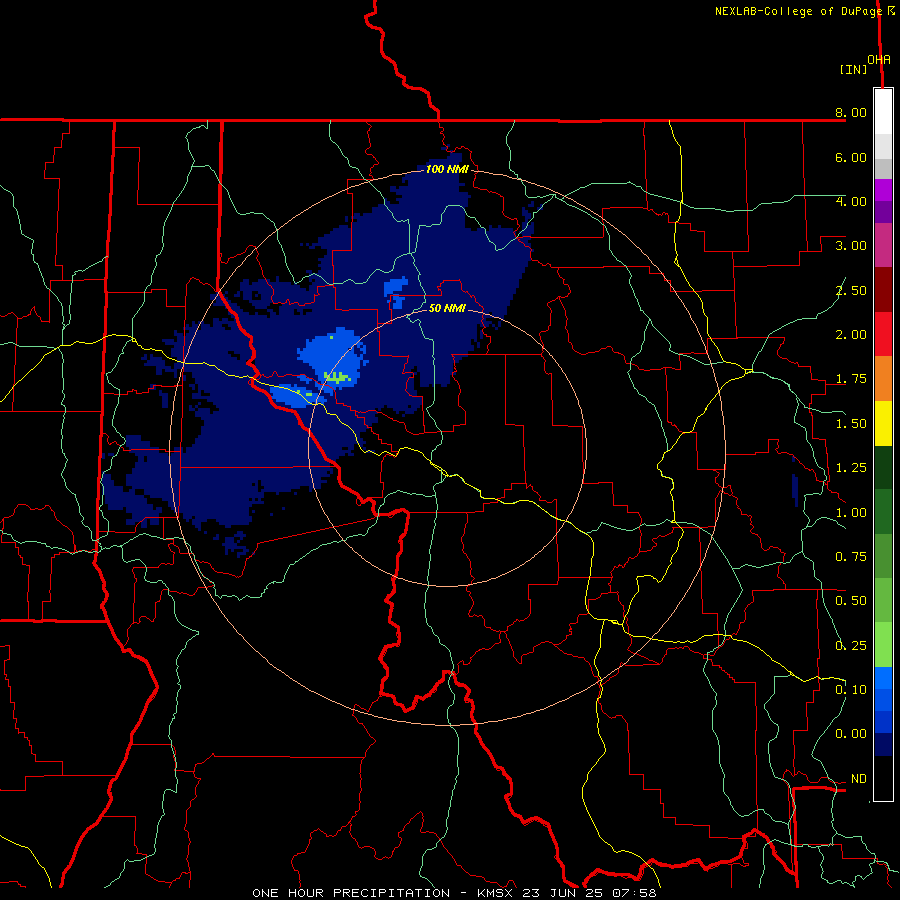Pick the orange legend swatch
The height and width of the screenshot is (900, 900).
coord(883,379)
